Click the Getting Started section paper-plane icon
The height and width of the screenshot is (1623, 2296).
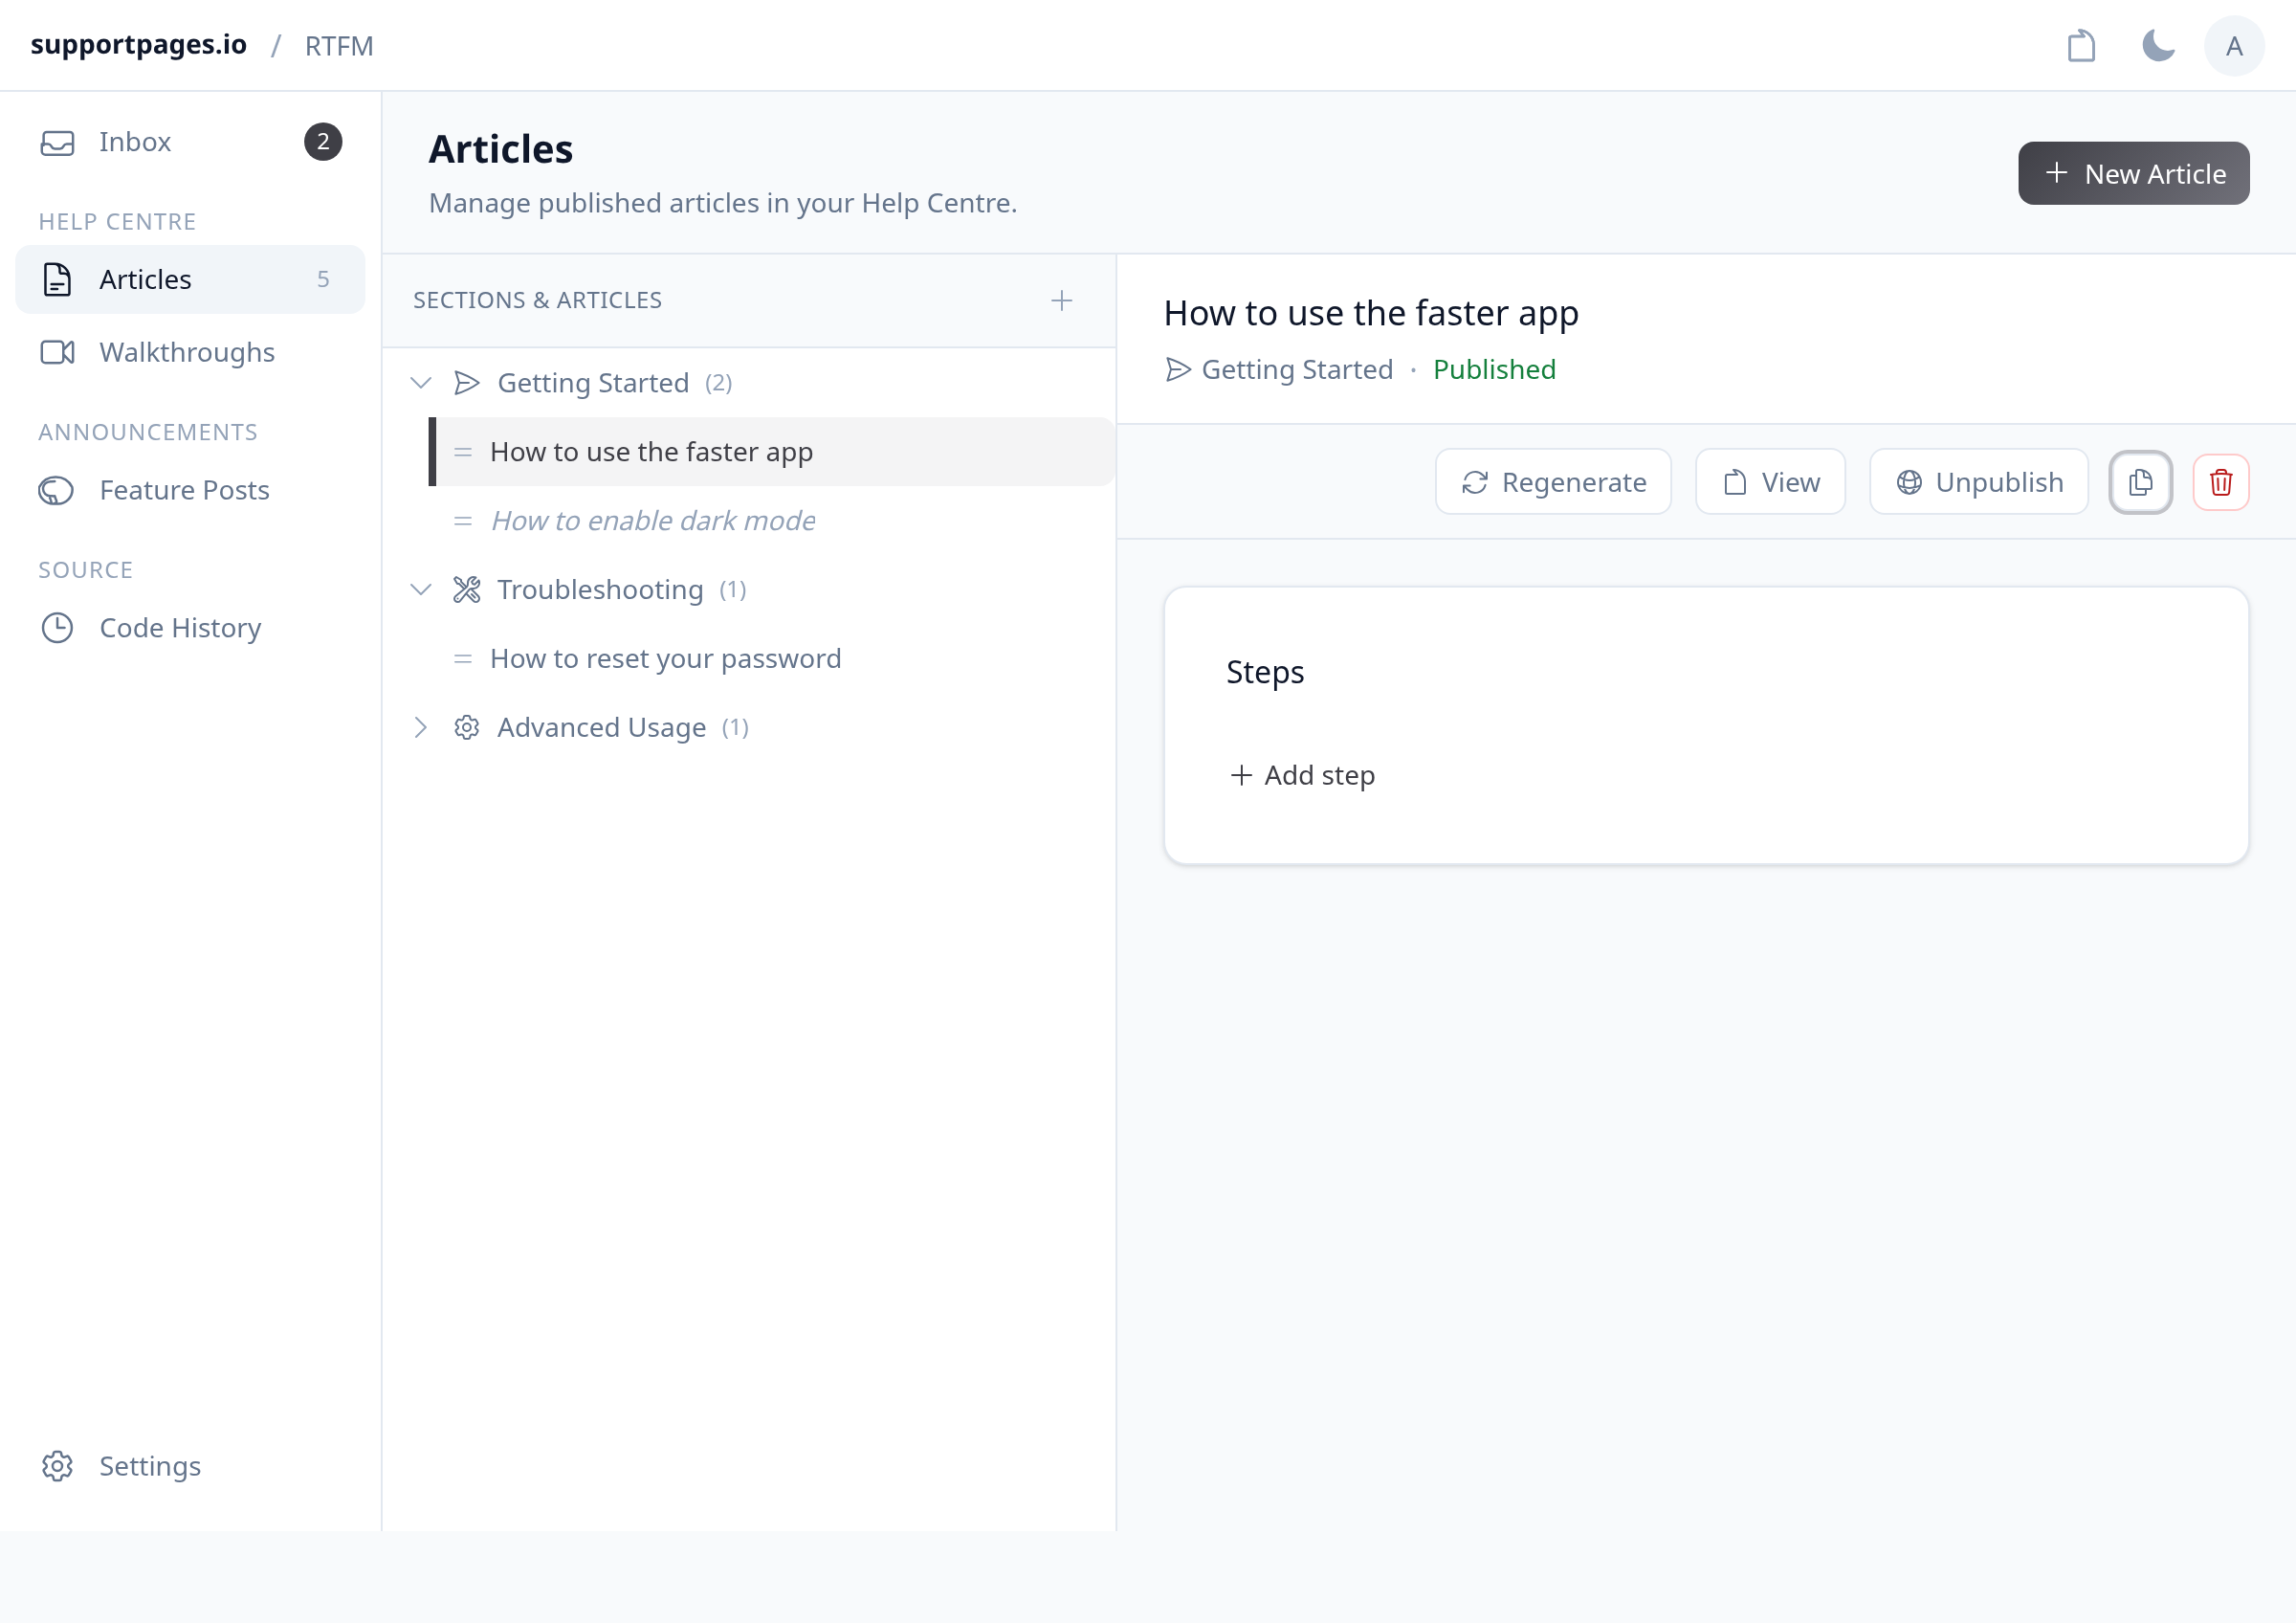point(466,383)
